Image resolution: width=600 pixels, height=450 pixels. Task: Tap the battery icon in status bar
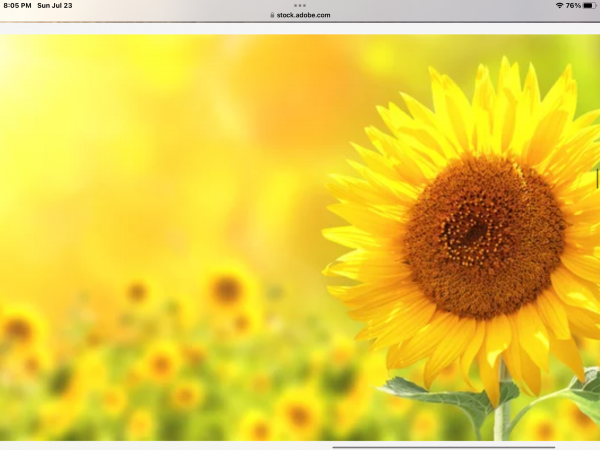coord(589,6)
